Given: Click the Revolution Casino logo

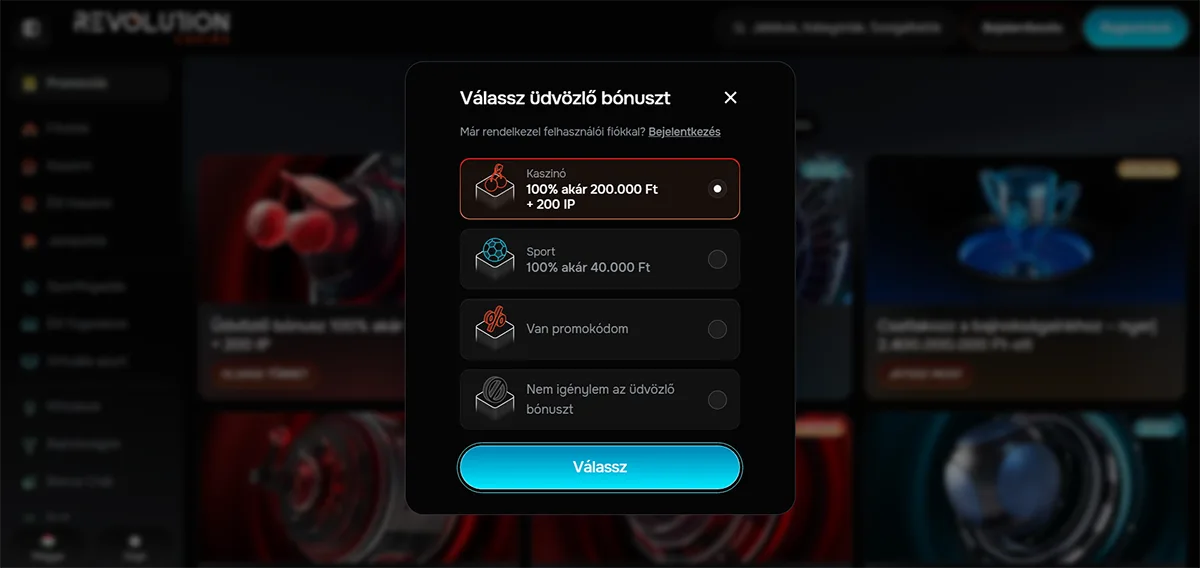Looking at the screenshot, I should tap(151, 27).
